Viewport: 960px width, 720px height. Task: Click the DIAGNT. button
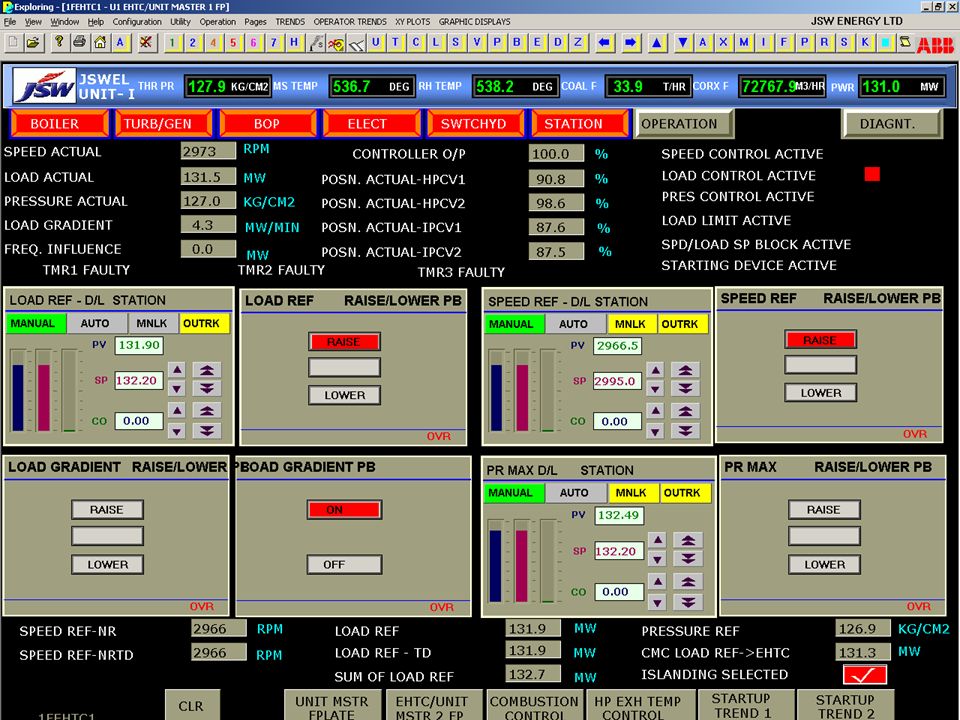(x=892, y=124)
